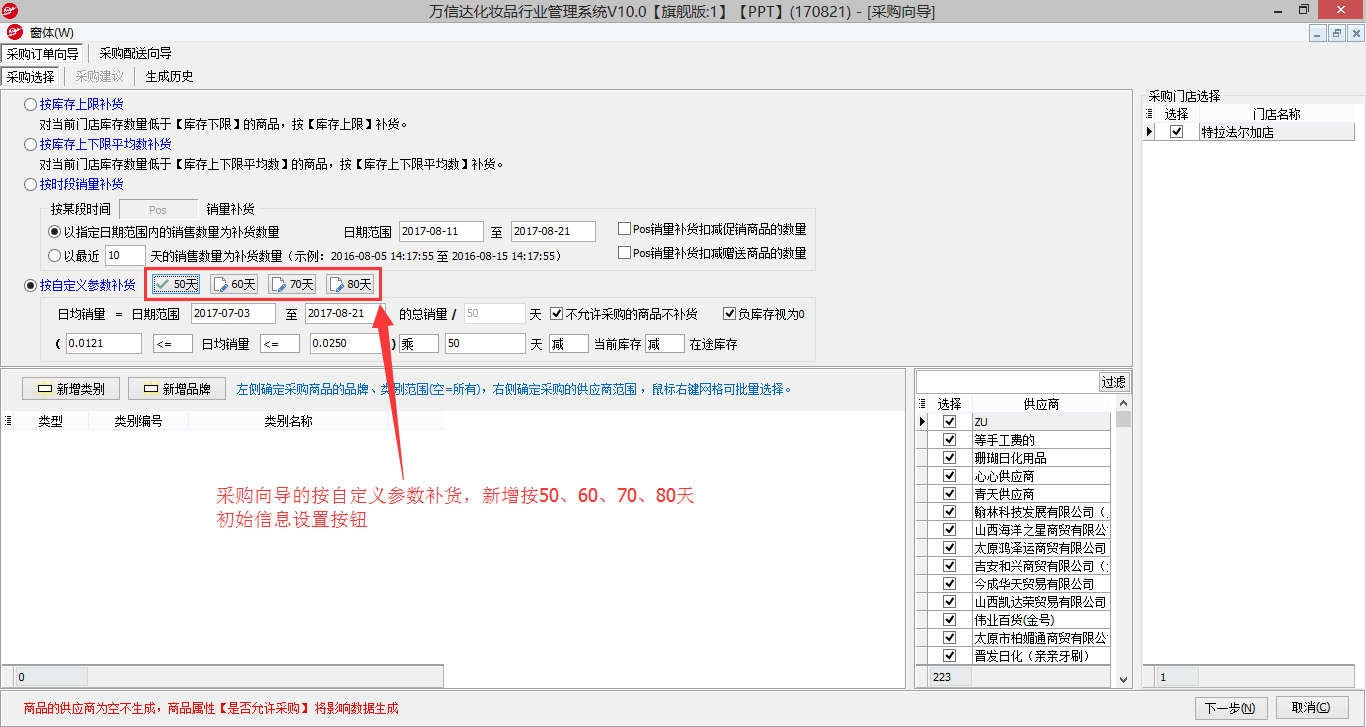Select the 70天 preset button
1366x727 pixels.
click(x=293, y=285)
